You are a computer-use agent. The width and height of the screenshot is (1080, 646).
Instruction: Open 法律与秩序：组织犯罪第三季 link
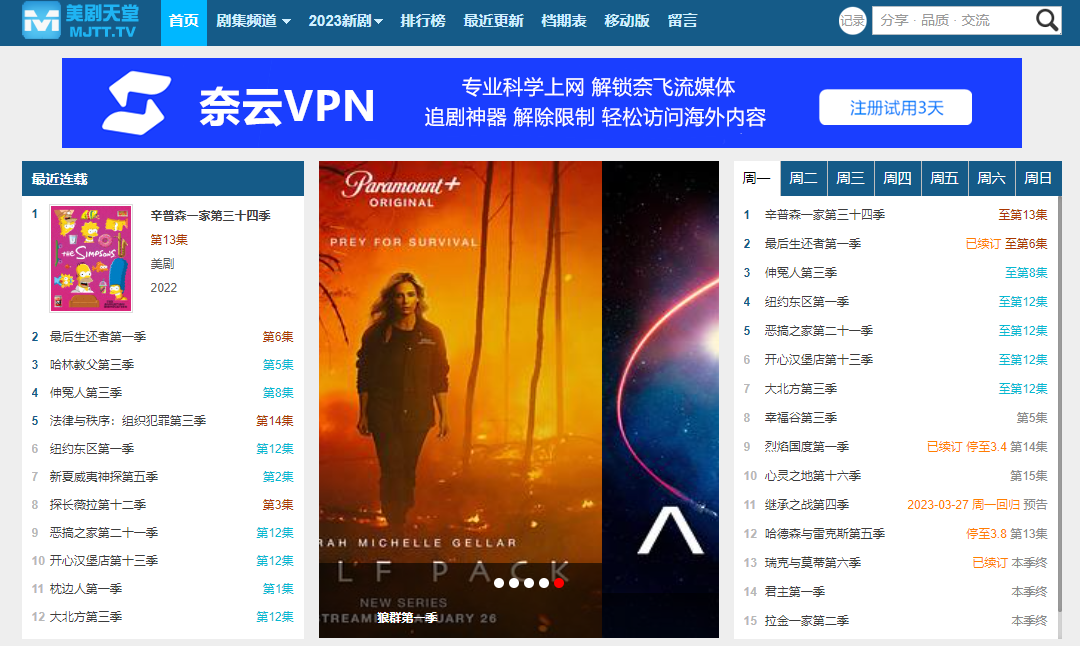(127, 421)
